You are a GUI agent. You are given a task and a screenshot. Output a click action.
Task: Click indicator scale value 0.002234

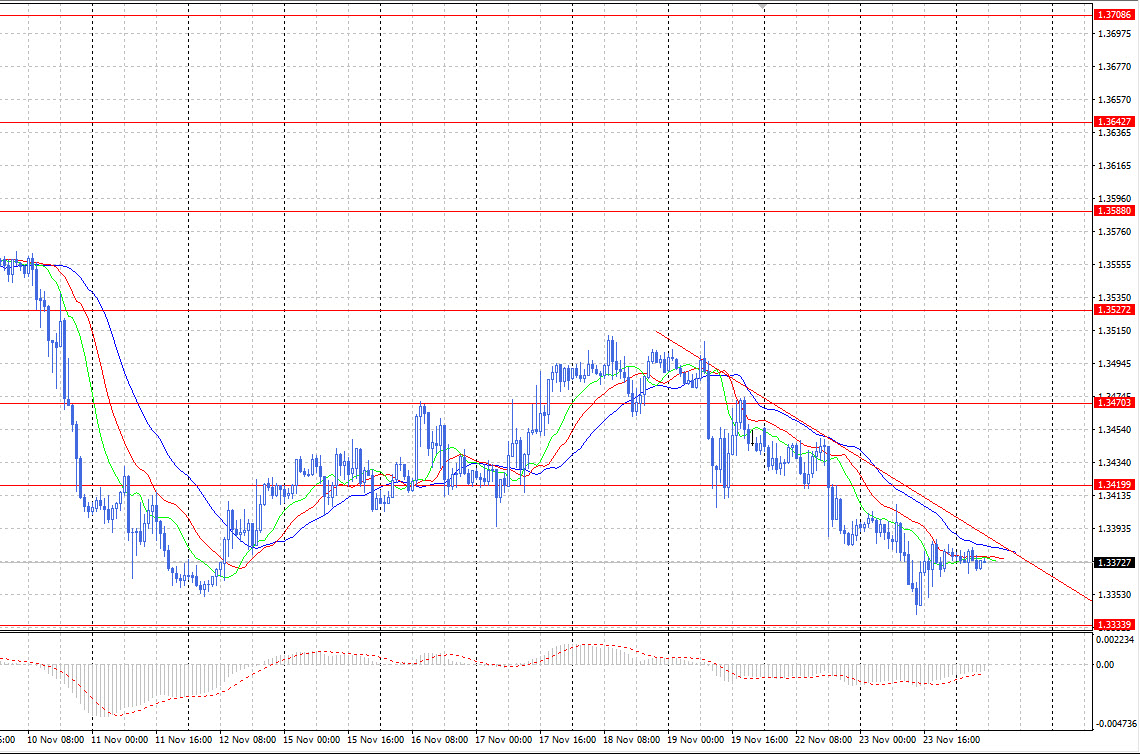click(1115, 640)
